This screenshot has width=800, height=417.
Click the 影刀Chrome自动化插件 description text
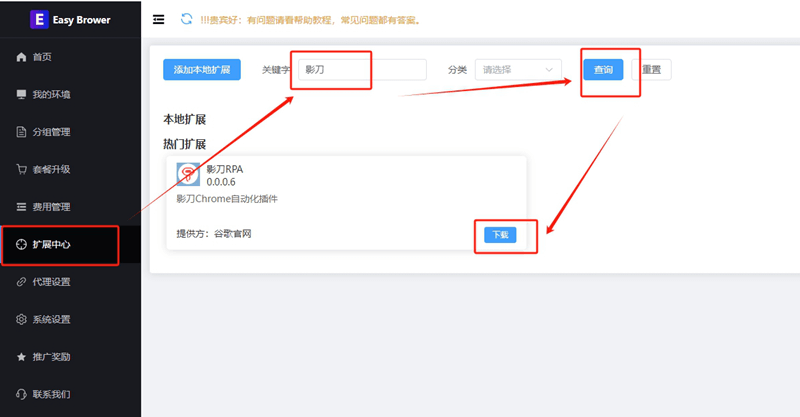(227, 199)
